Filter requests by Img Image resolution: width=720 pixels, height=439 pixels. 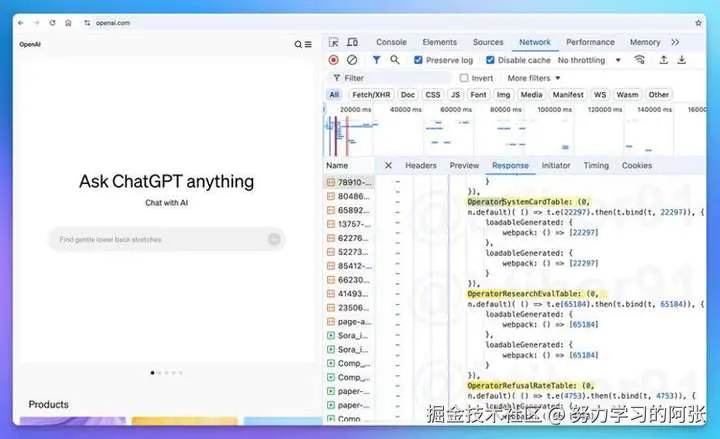click(503, 95)
